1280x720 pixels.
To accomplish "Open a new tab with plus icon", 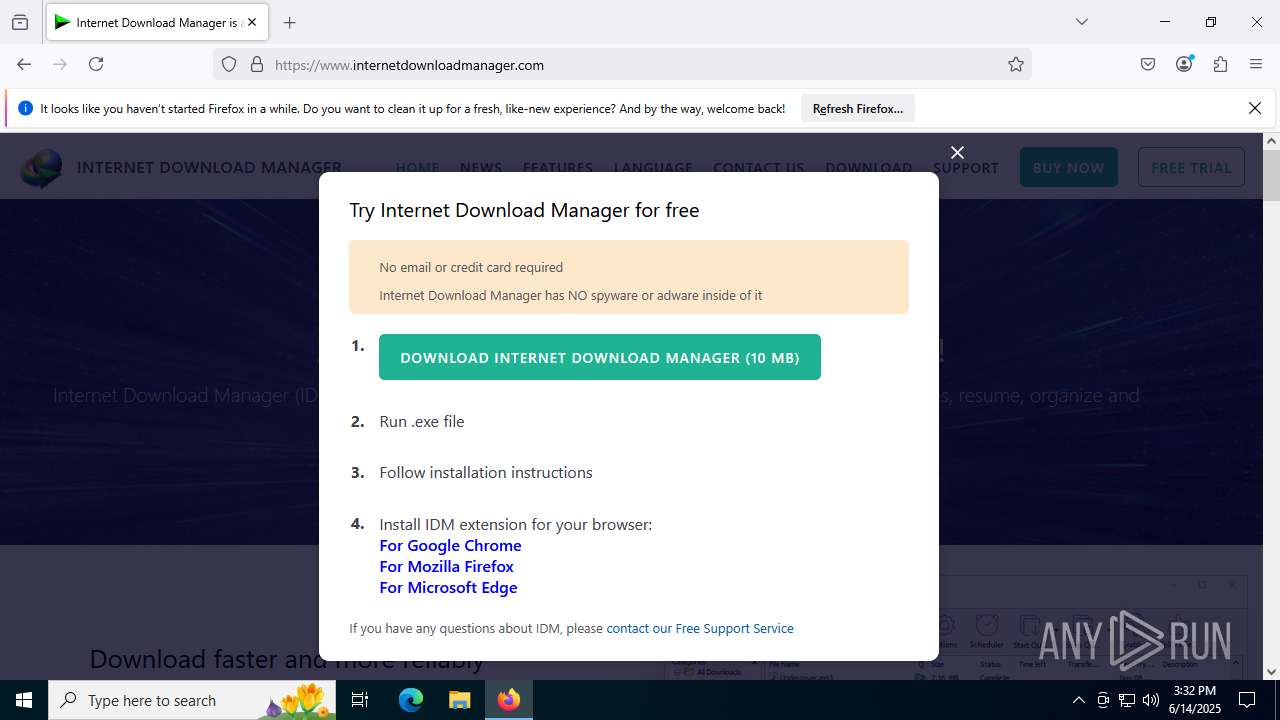I will click(x=290, y=22).
